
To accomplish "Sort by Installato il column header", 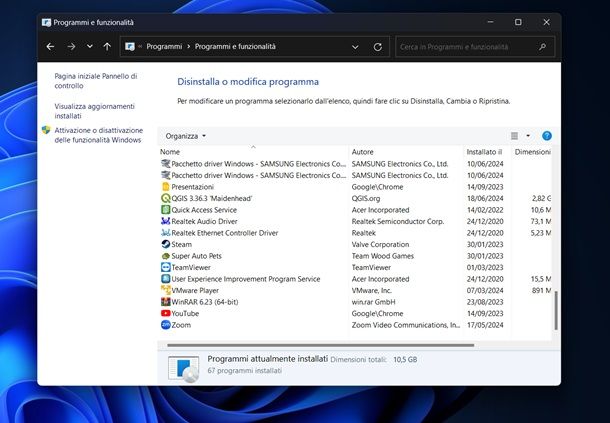I will point(484,152).
